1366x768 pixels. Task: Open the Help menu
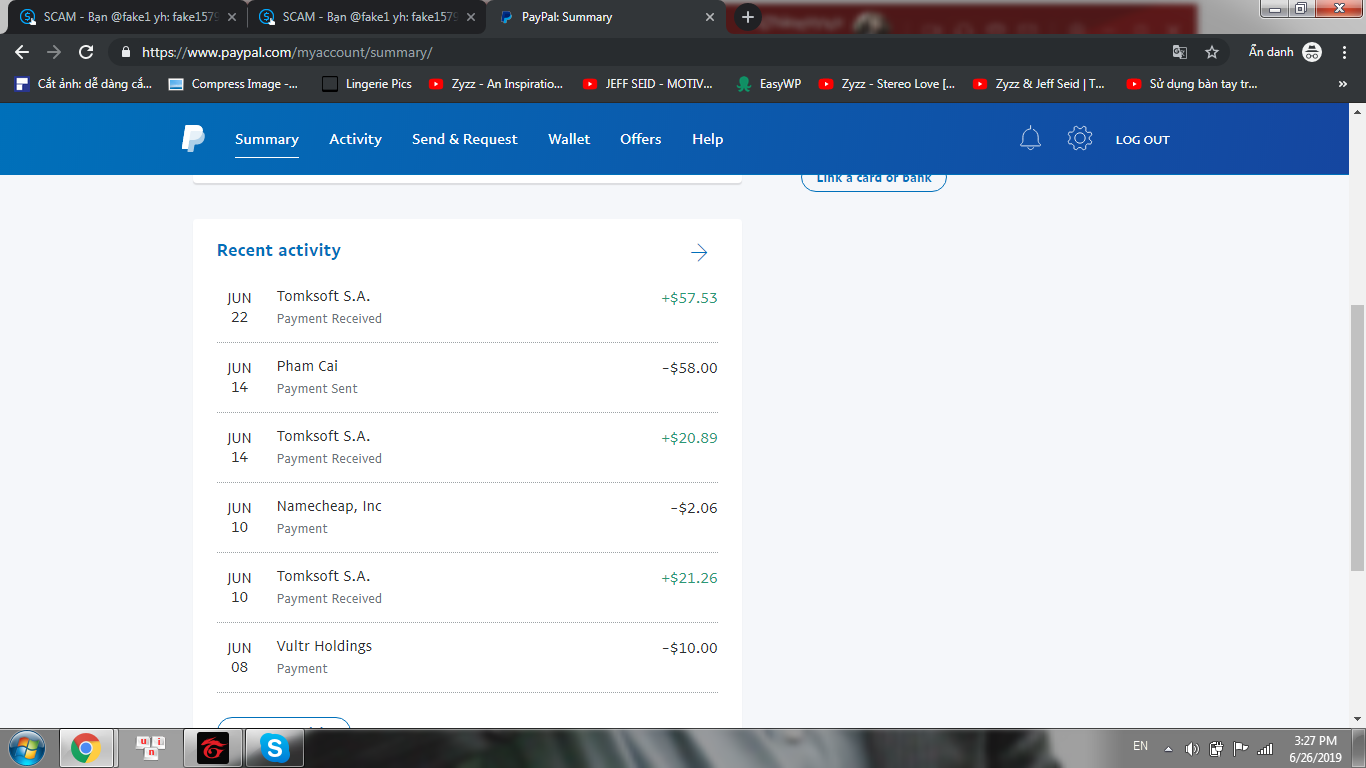pyautogui.click(x=707, y=139)
